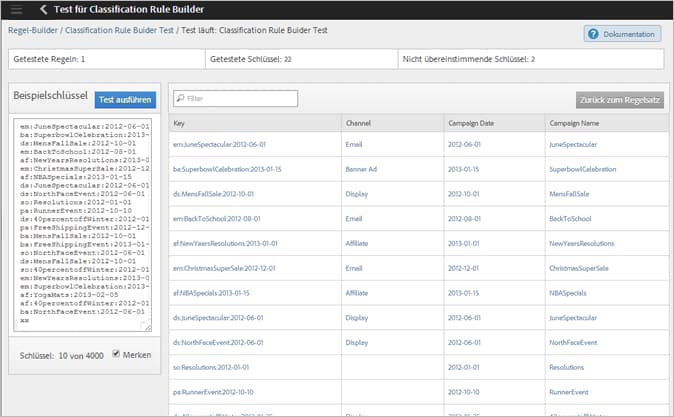The height and width of the screenshot is (417, 674).
Task: Click Nicht übereinstimmende Schlüssel: 2 summary
Action: (x=469, y=59)
